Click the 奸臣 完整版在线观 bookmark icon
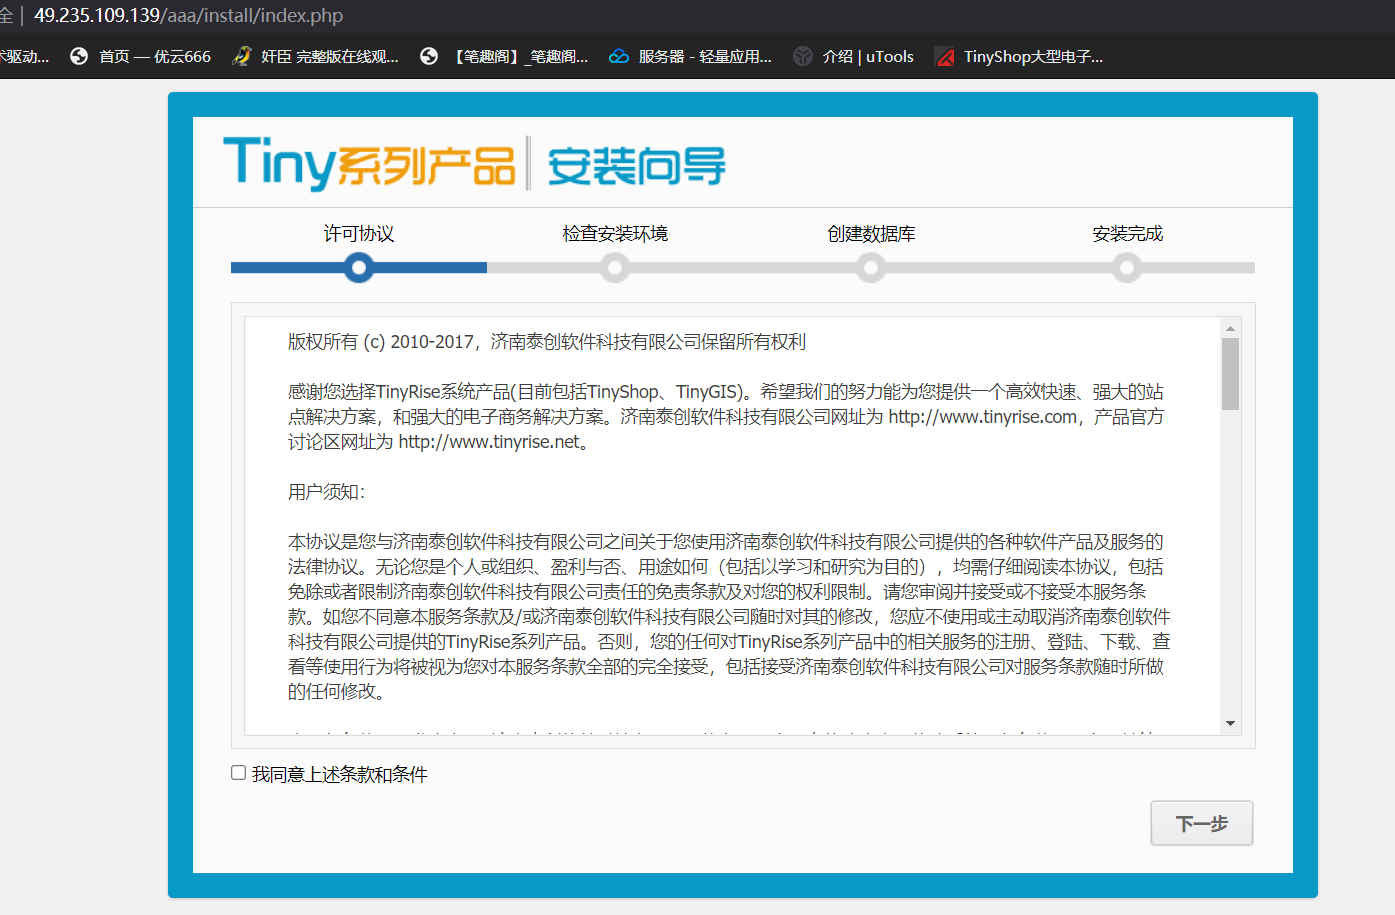 coord(241,57)
